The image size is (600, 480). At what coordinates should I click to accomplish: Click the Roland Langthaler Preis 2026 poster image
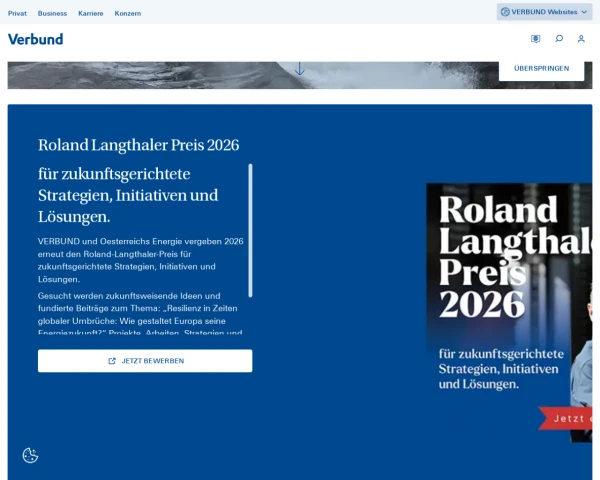[x=509, y=313]
